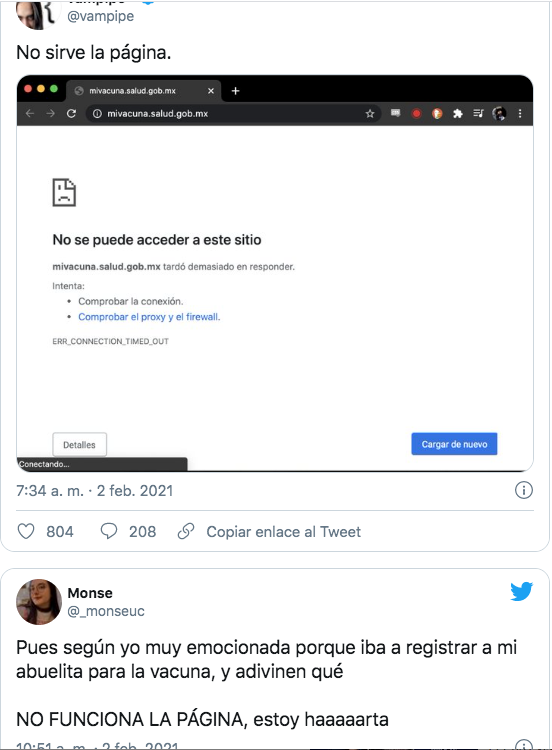The width and height of the screenshot is (552, 750).
Task: Reload the page using browser refresh icon
Action: click(x=71, y=113)
